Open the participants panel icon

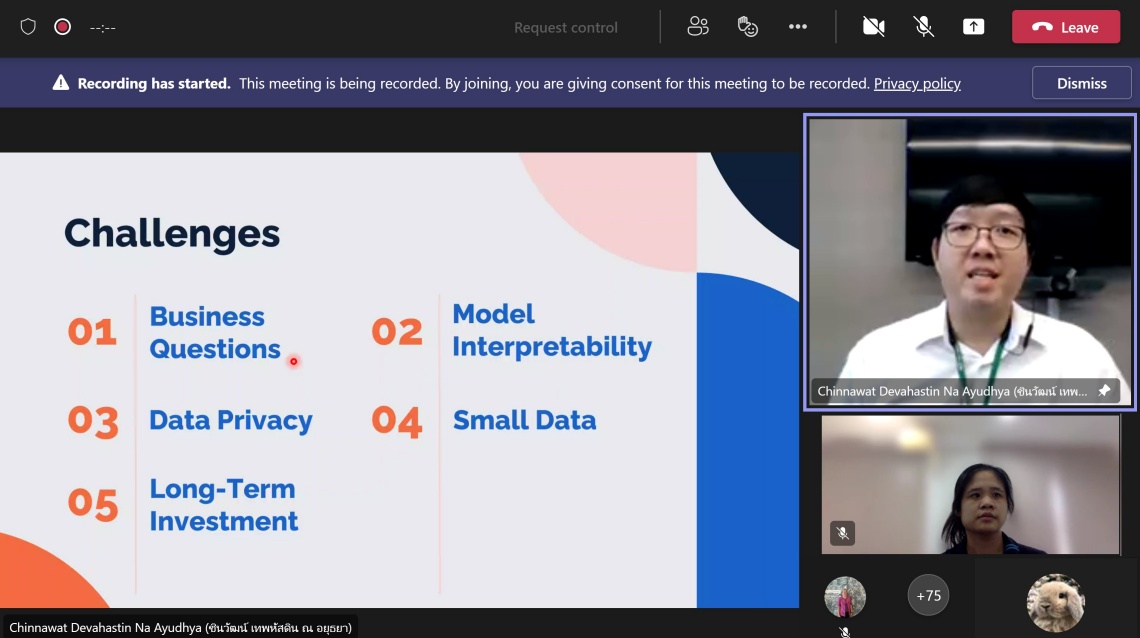point(698,27)
